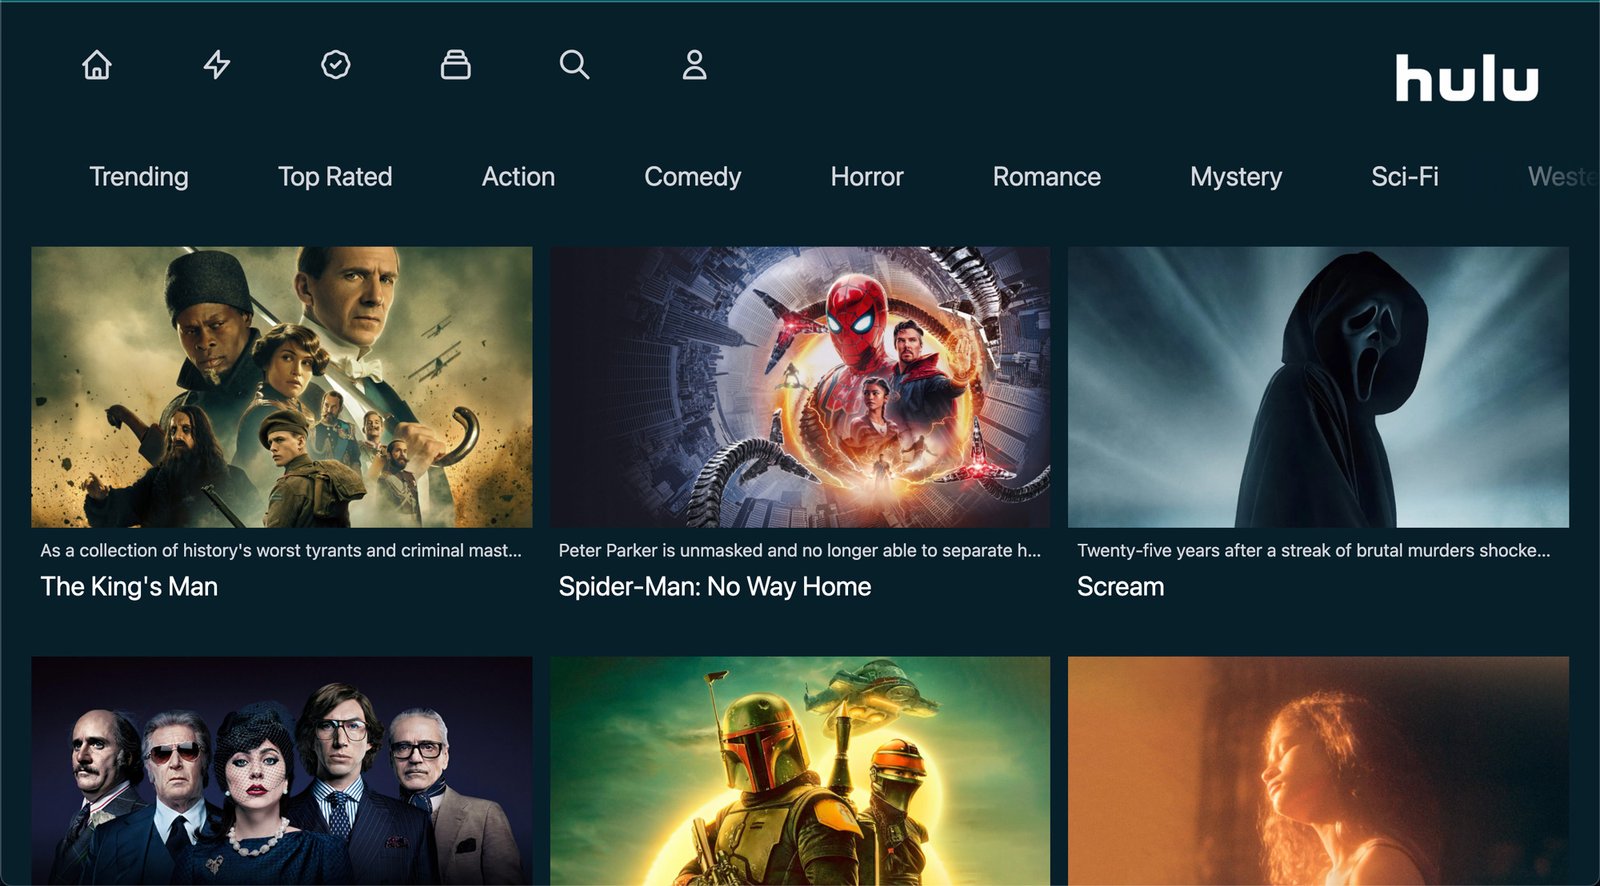Screen dimensions: 1600x886
Task: Open the account profile icon
Action: point(695,65)
